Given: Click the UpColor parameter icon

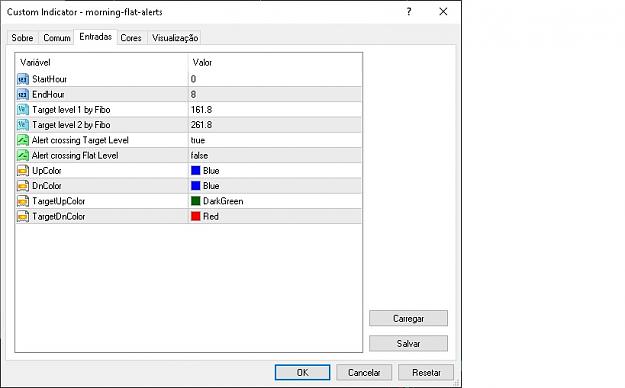Looking at the screenshot, I should point(23,171).
